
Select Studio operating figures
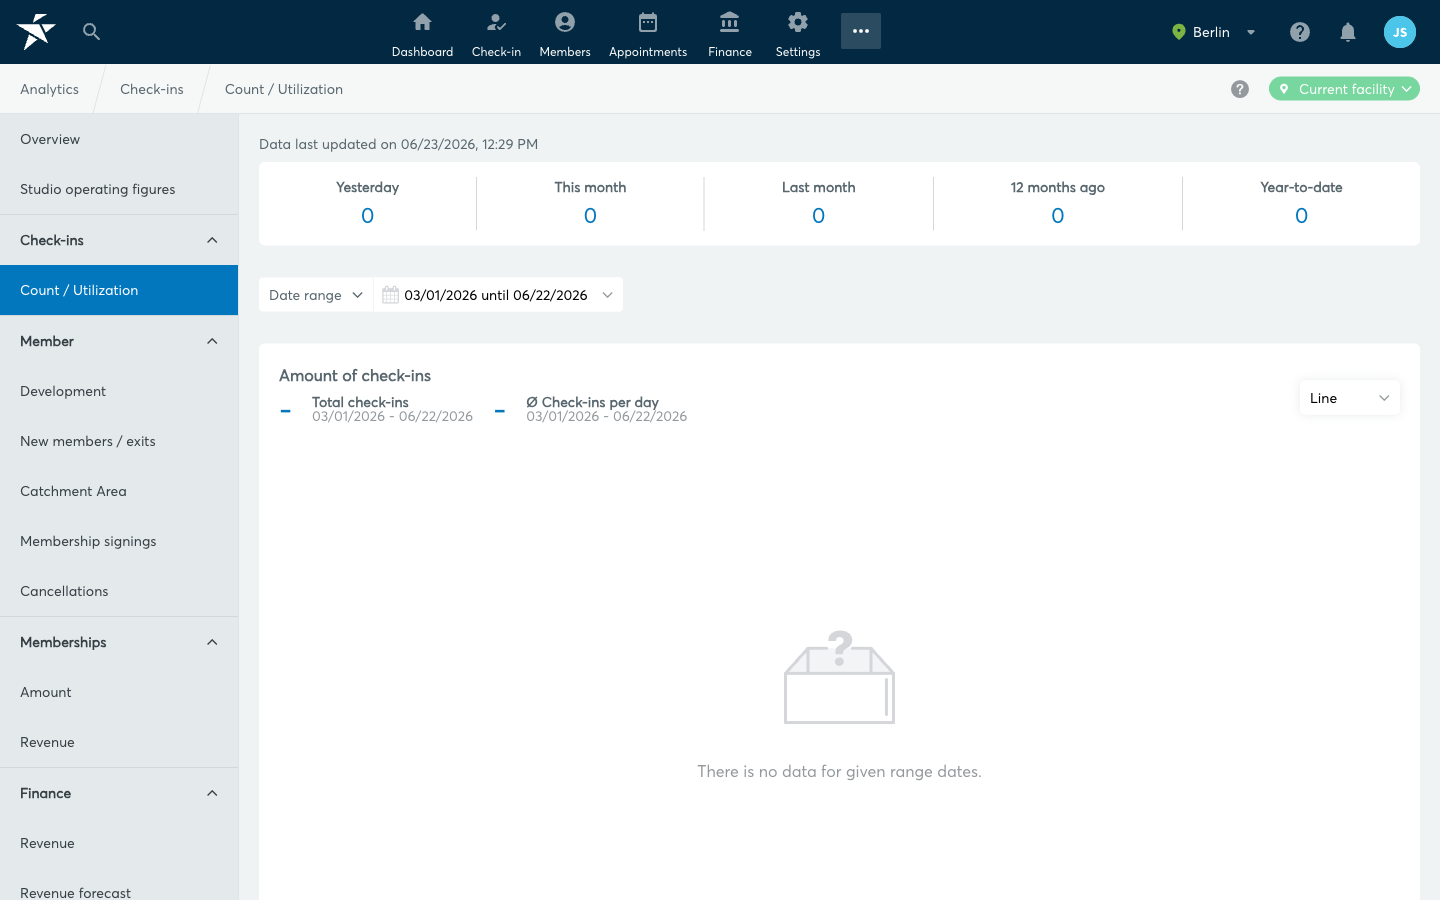[119, 189]
